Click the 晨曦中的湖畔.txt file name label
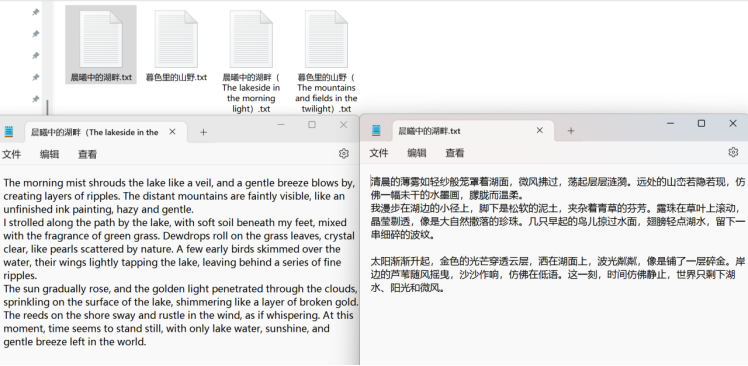Image resolution: width=748 pixels, height=366 pixels. pyautogui.click(x=101, y=77)
